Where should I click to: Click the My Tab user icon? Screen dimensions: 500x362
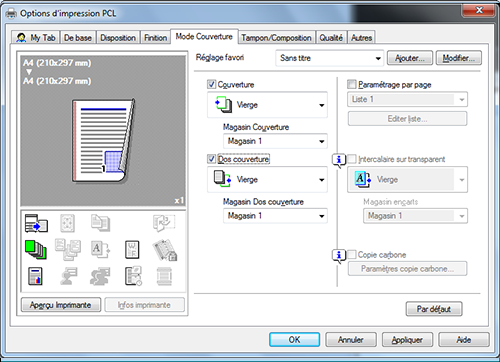[21, 38]
